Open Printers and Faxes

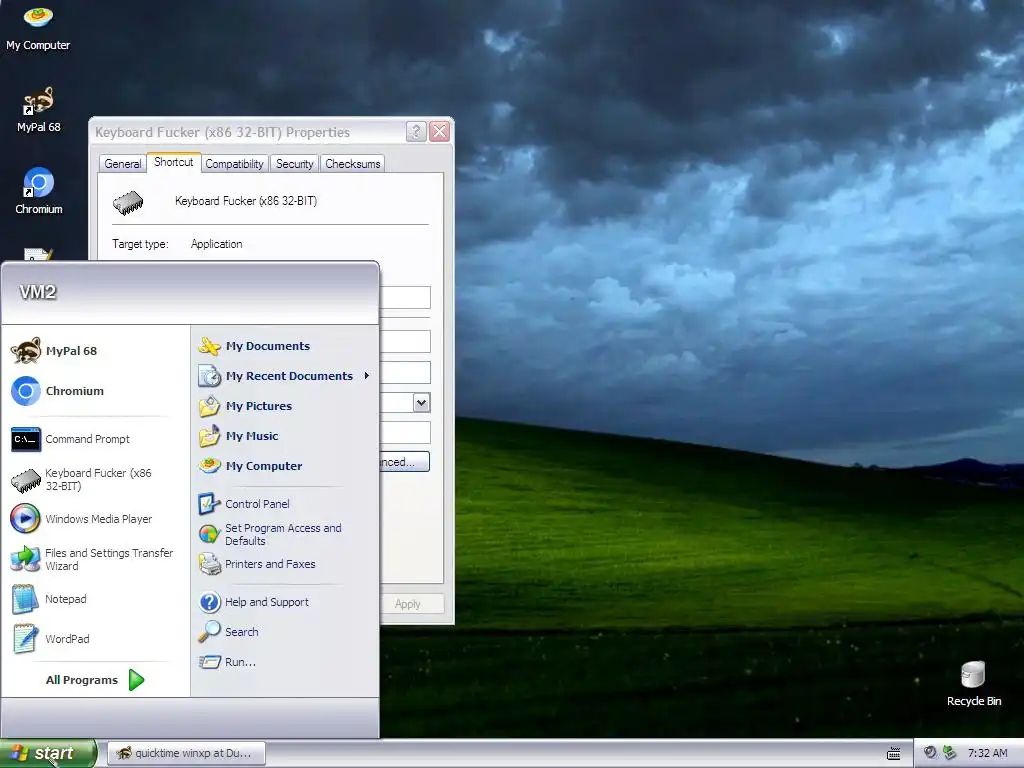point(285,564)
